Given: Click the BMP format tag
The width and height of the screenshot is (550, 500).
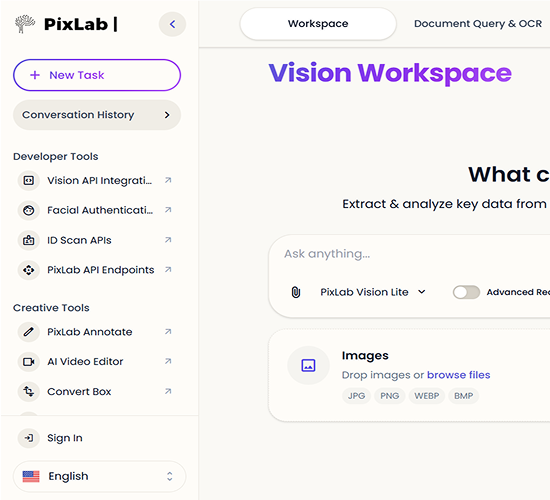Looking at the screenshot, I should click(x=463, y=396).
